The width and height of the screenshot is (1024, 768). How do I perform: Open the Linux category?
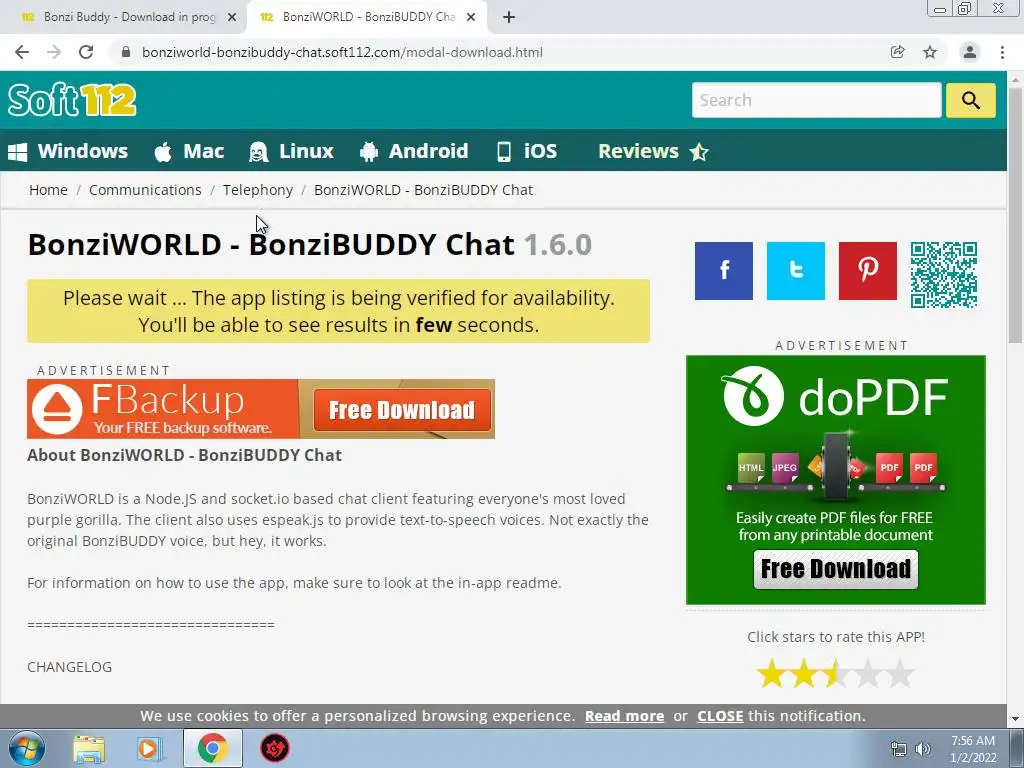[x=292, y=151]
